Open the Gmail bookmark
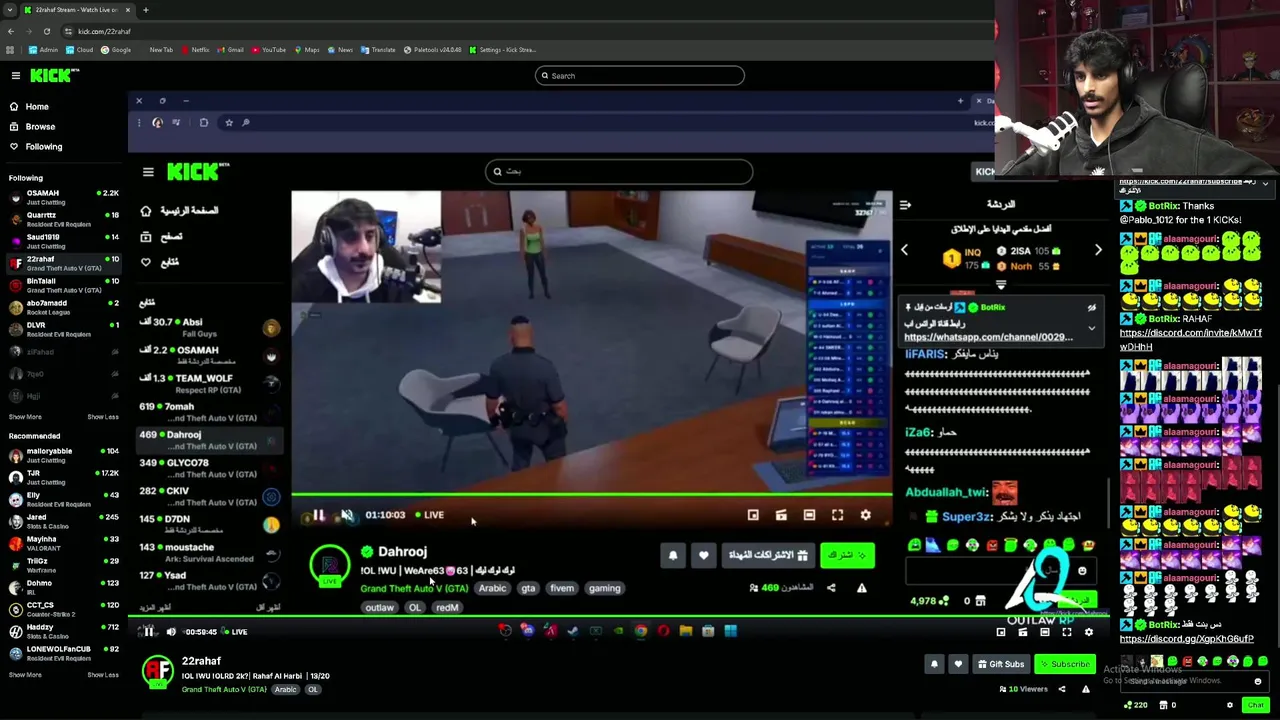 (x=231, y=50)
